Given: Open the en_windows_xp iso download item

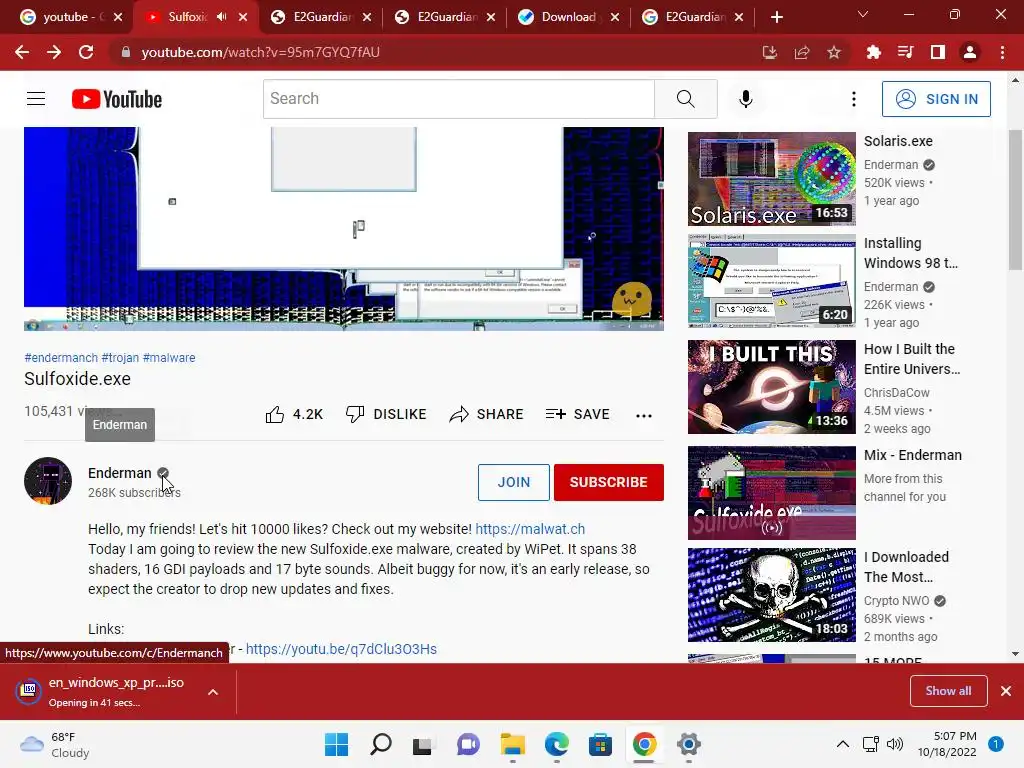Looking at the screenshot, I should pos(104,692).
